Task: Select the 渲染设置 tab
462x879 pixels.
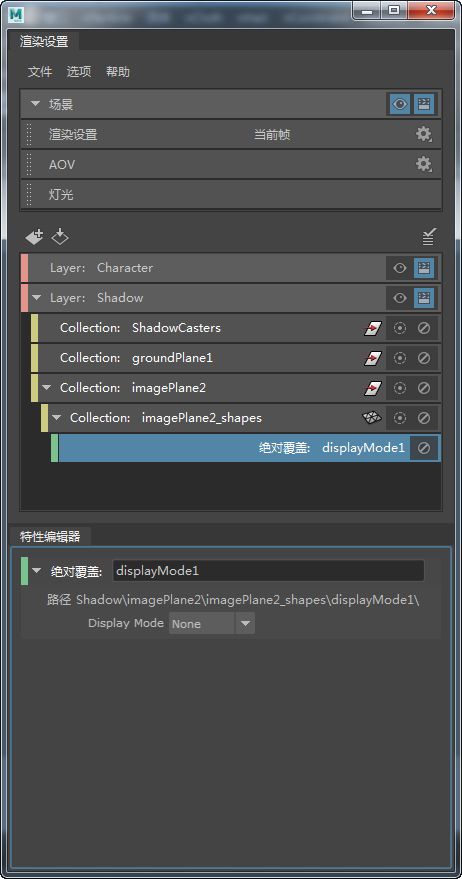Action: [x=44, y=41]
